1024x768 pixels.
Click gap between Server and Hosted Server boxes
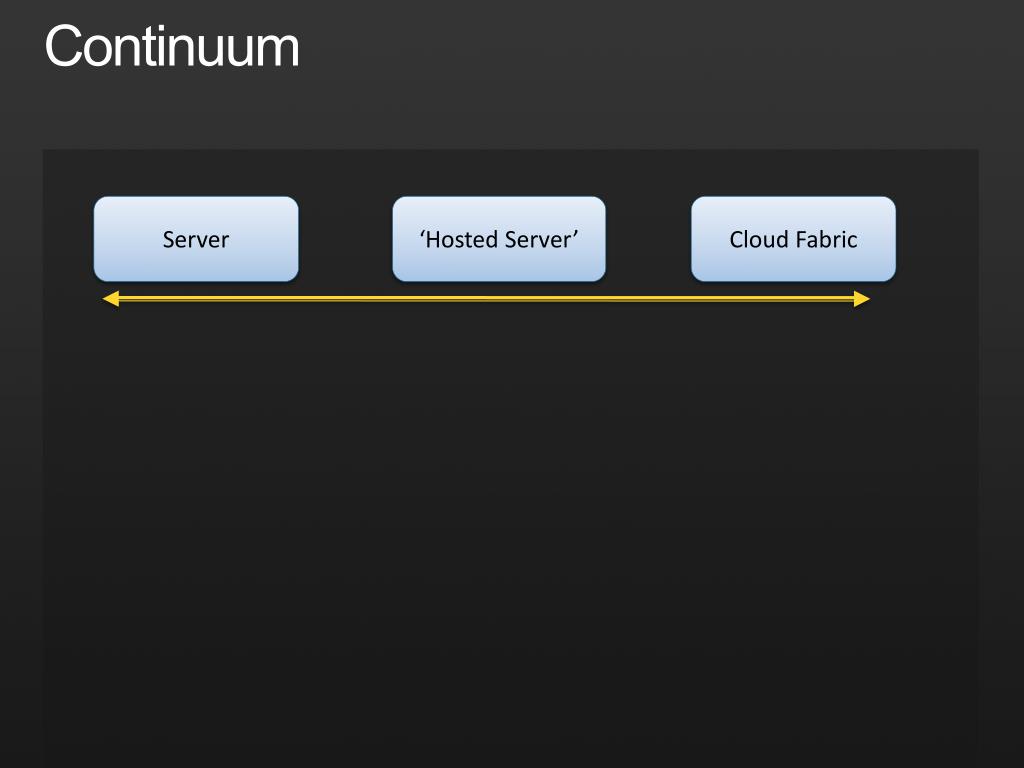(x=345, y=239)
